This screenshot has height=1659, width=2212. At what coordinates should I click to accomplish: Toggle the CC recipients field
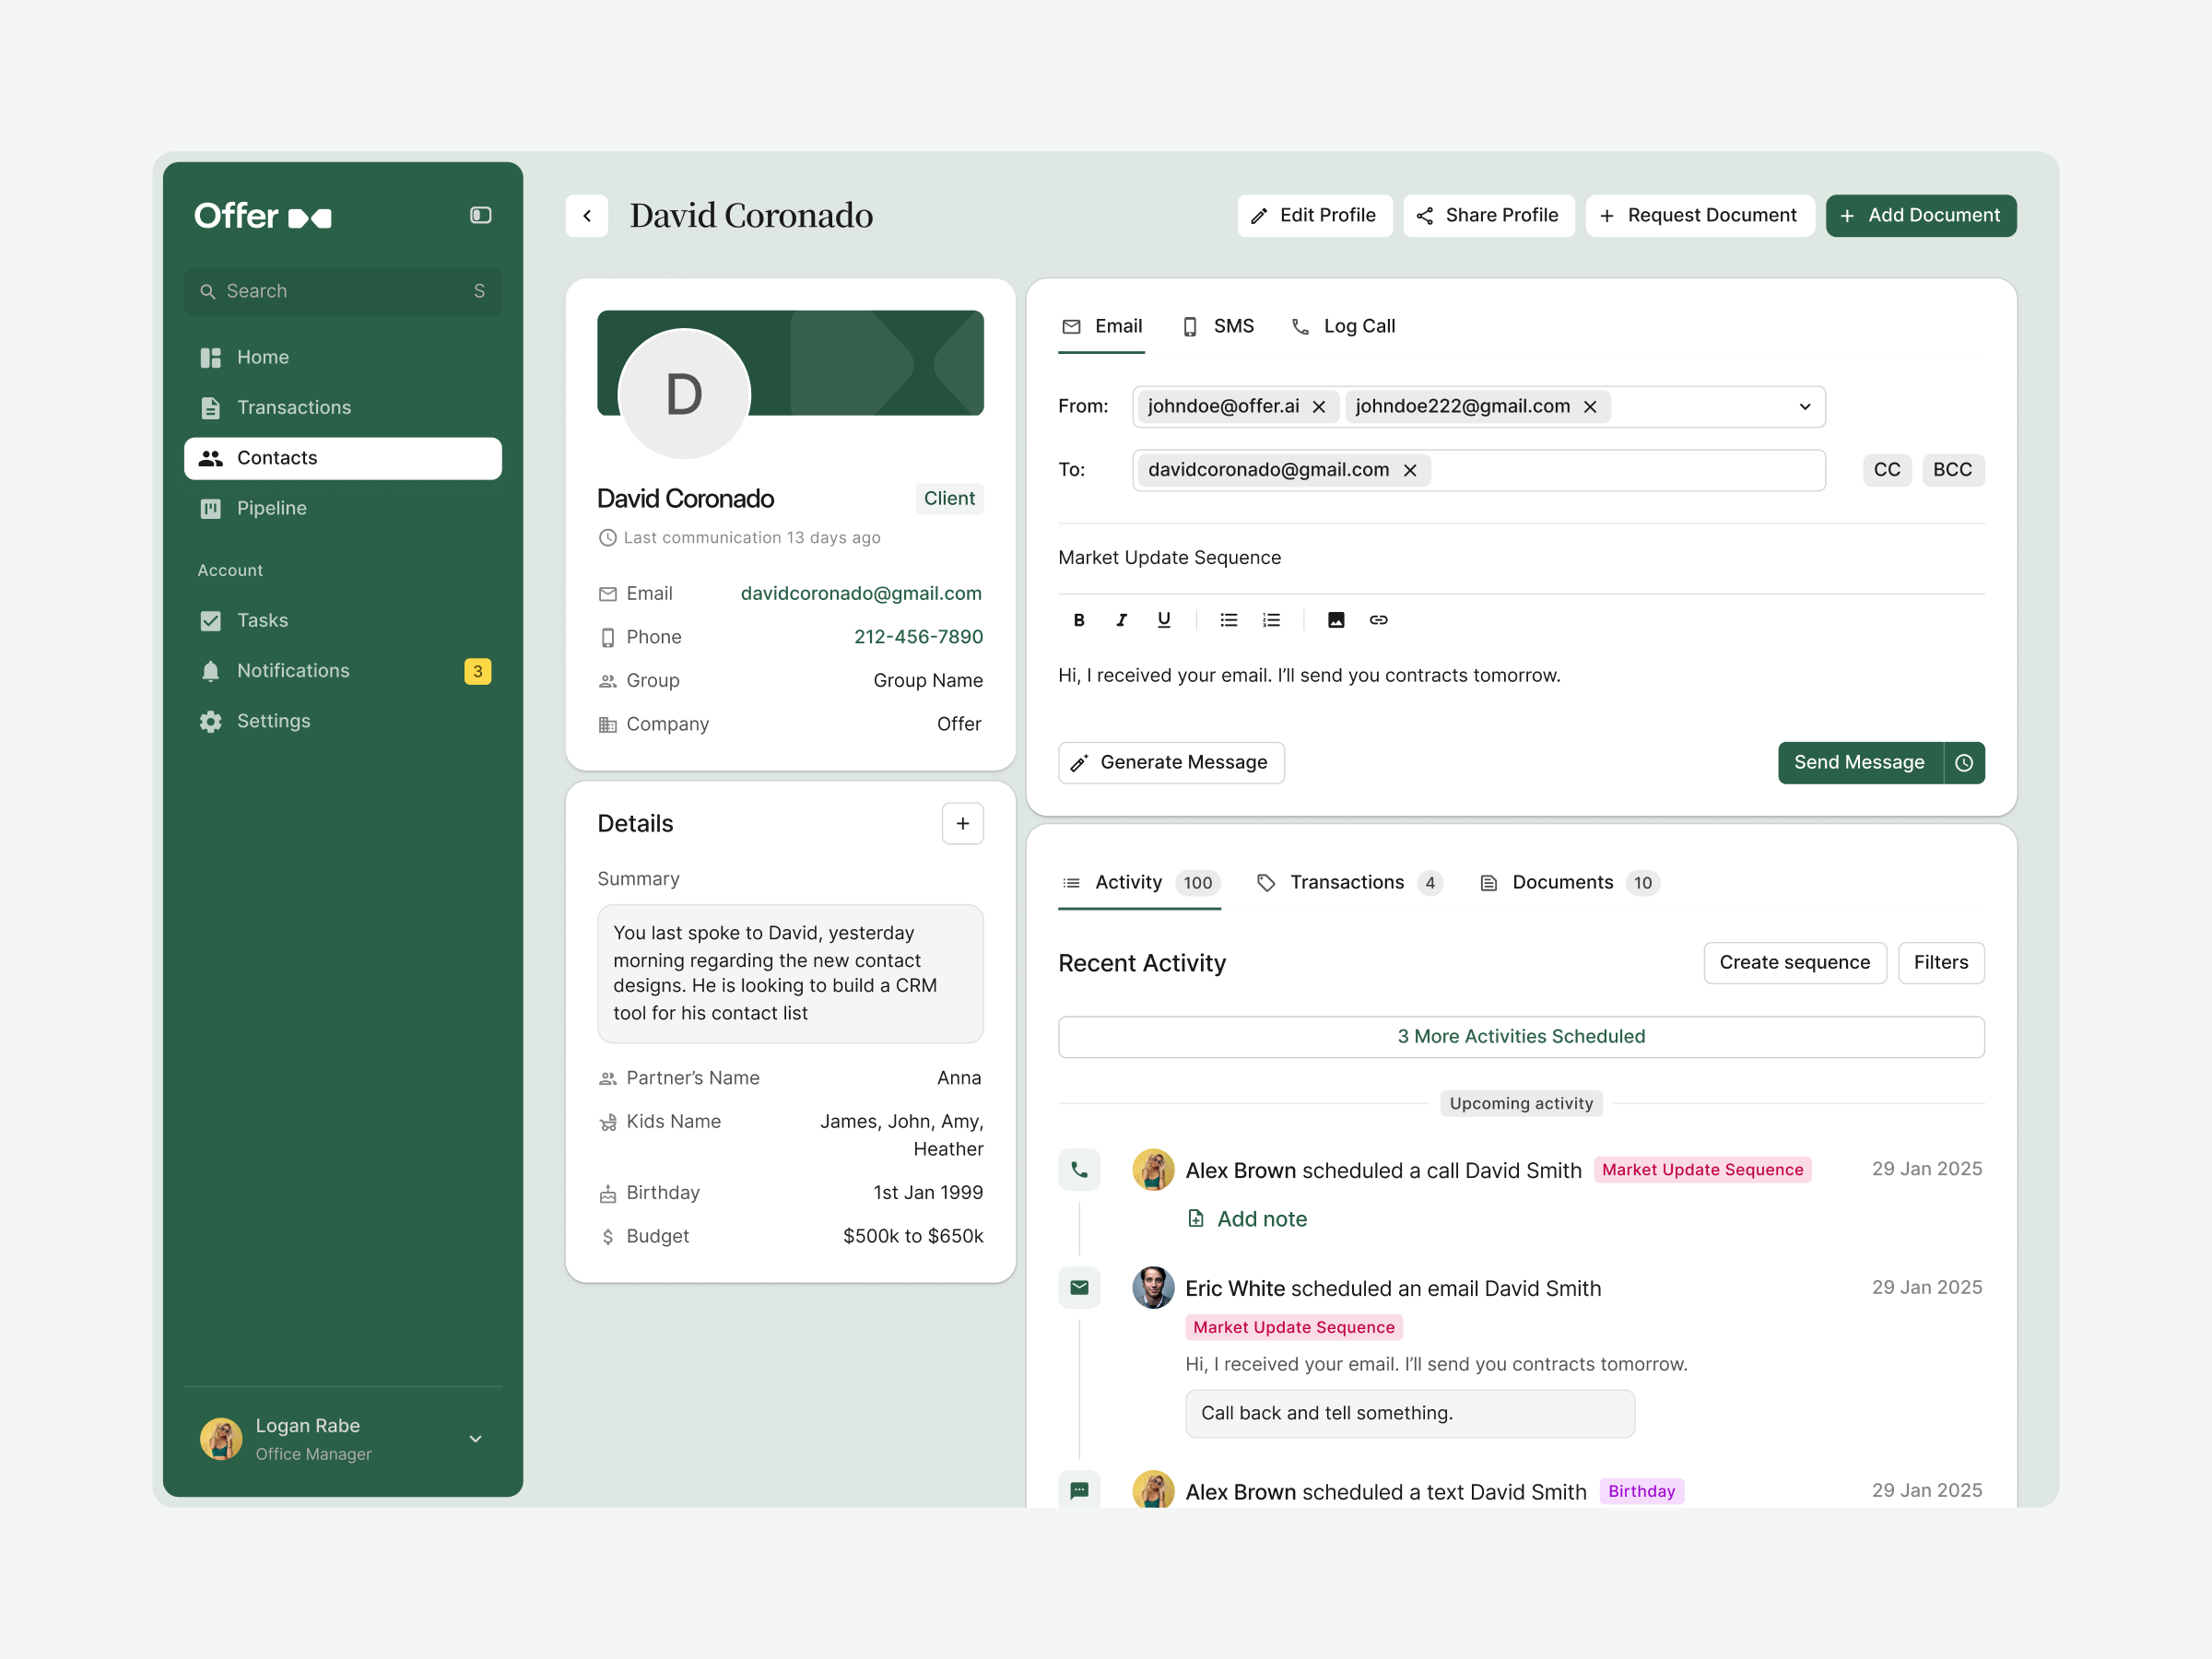(1887, 470)
